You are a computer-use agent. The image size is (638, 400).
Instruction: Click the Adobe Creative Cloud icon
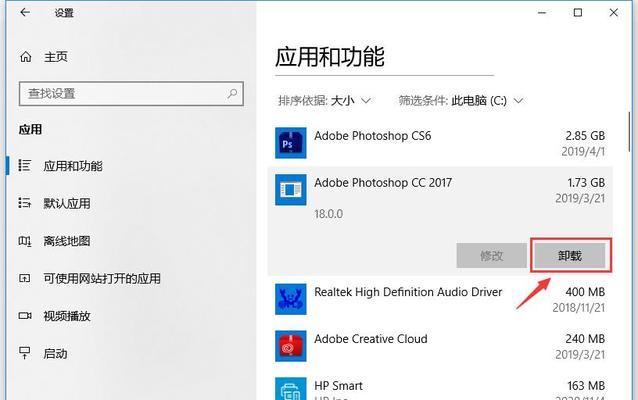tap(291, 346)
